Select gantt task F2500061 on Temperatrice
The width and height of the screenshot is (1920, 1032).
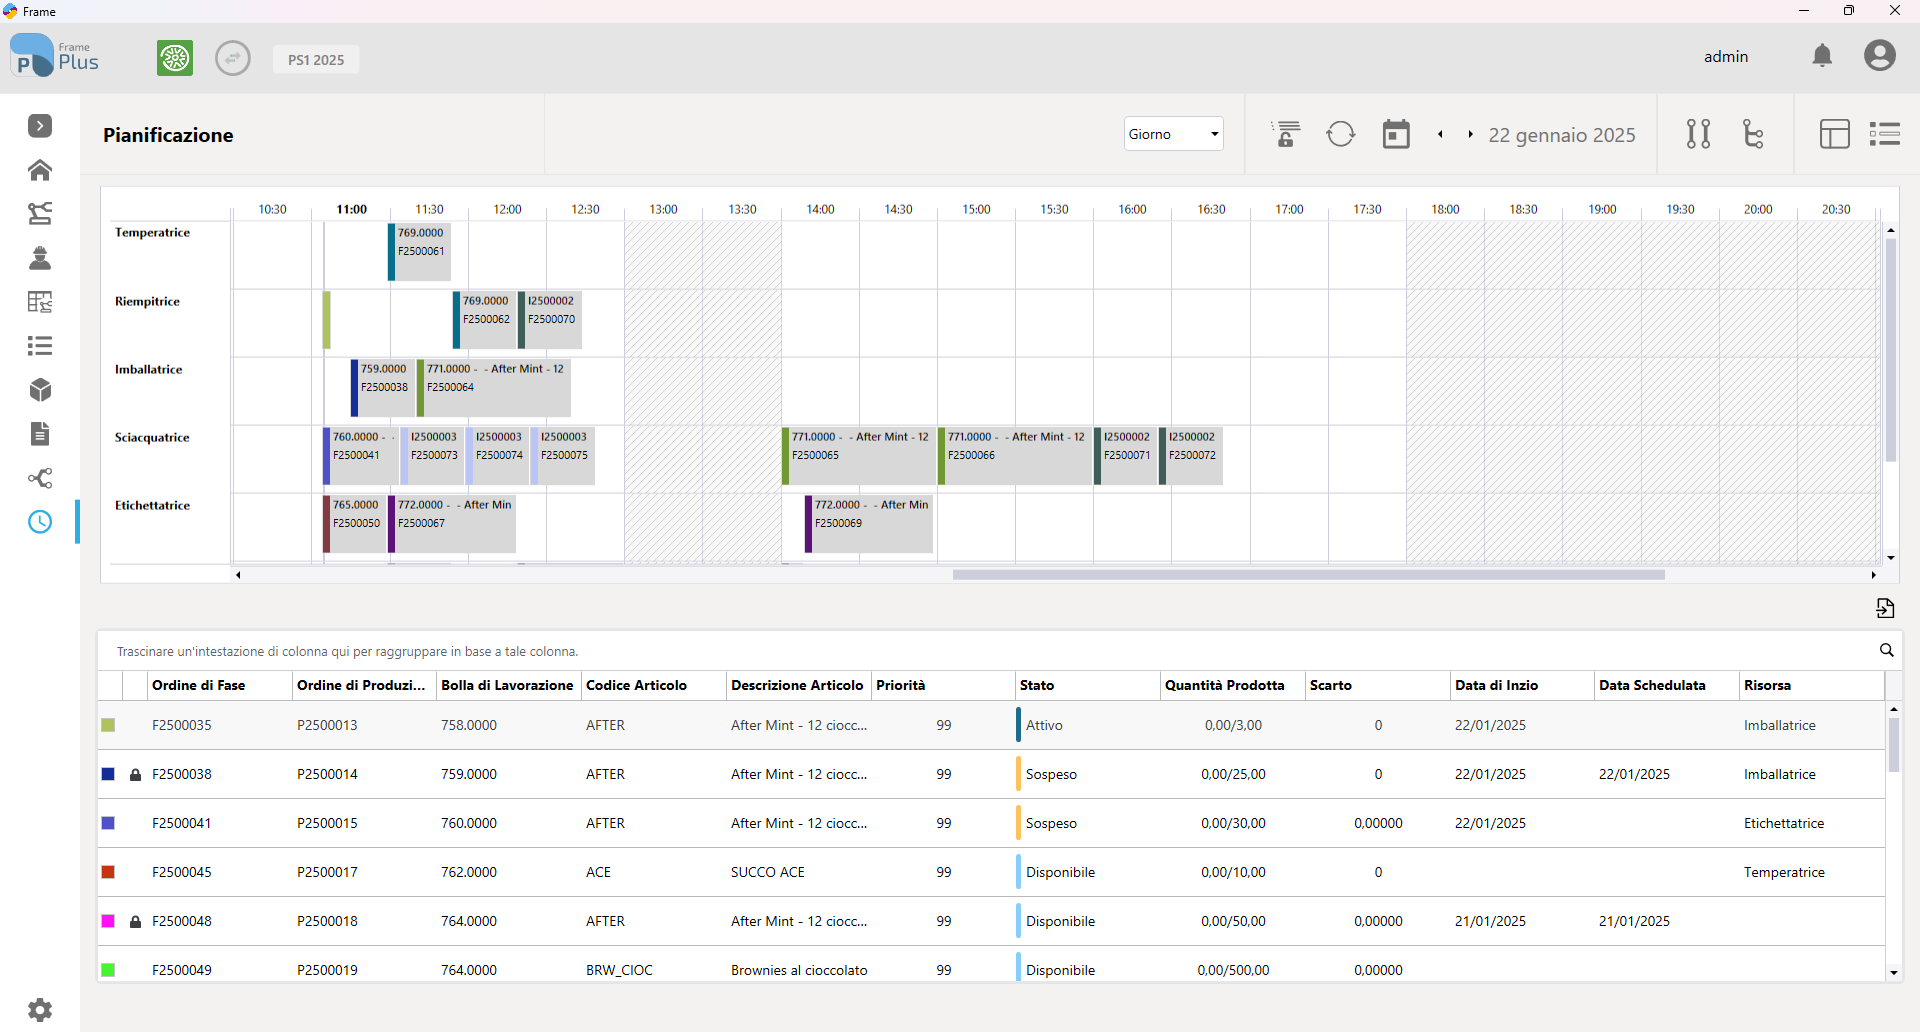click(420, 252)
